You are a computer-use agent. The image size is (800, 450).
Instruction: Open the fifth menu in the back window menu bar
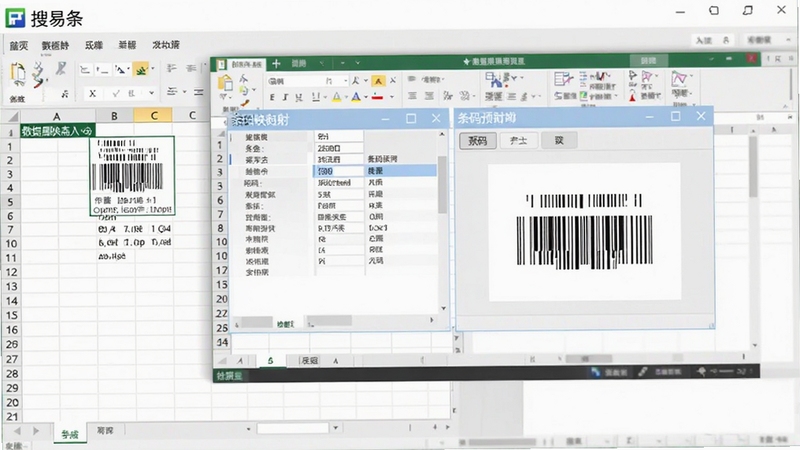[166, 45]
